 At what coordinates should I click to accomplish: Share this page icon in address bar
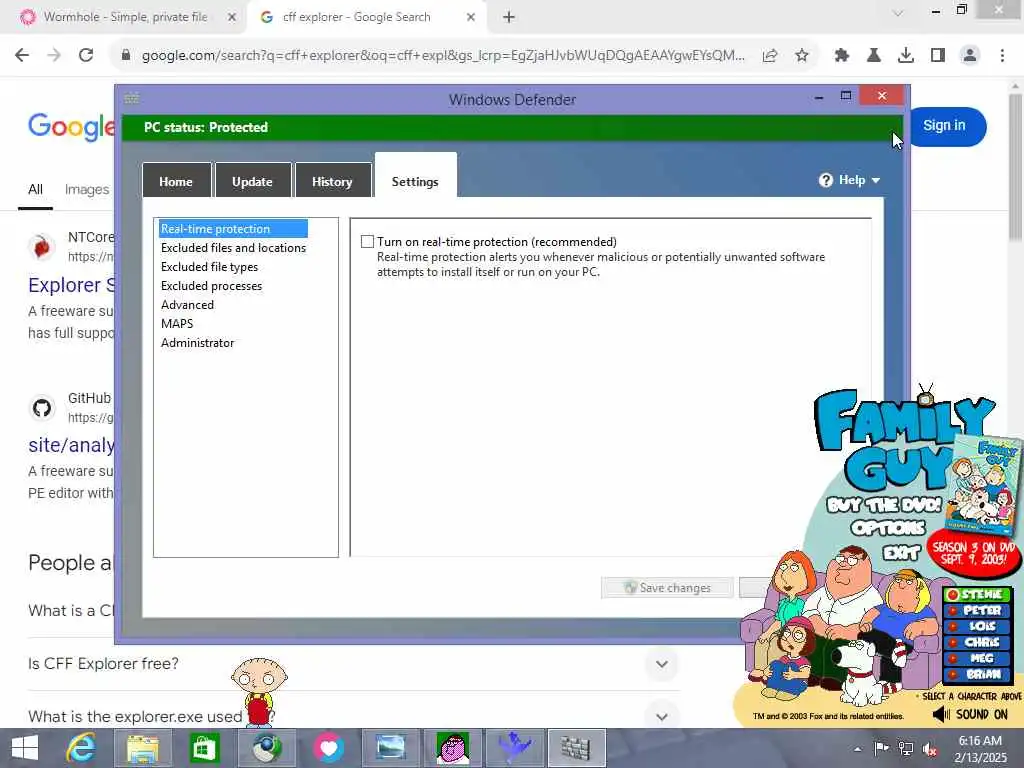coord(770,56)
